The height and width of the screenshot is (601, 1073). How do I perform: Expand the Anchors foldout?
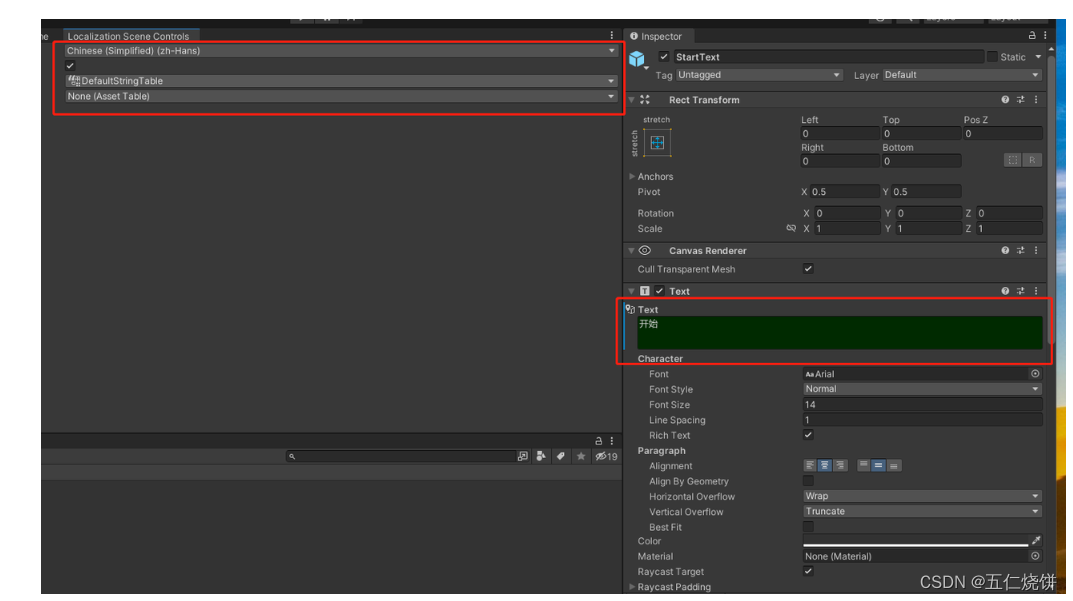(x=632, y=177)
